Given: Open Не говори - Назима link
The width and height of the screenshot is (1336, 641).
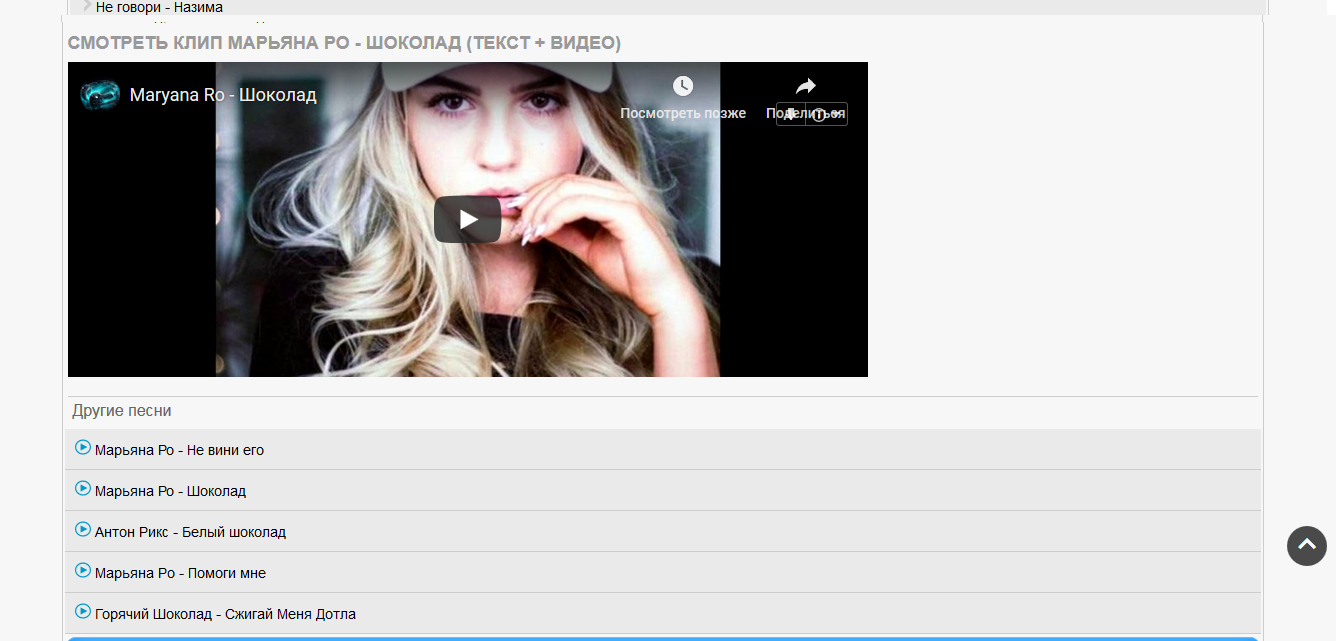Looking at the screenshot, I should [x=159, y=7].
